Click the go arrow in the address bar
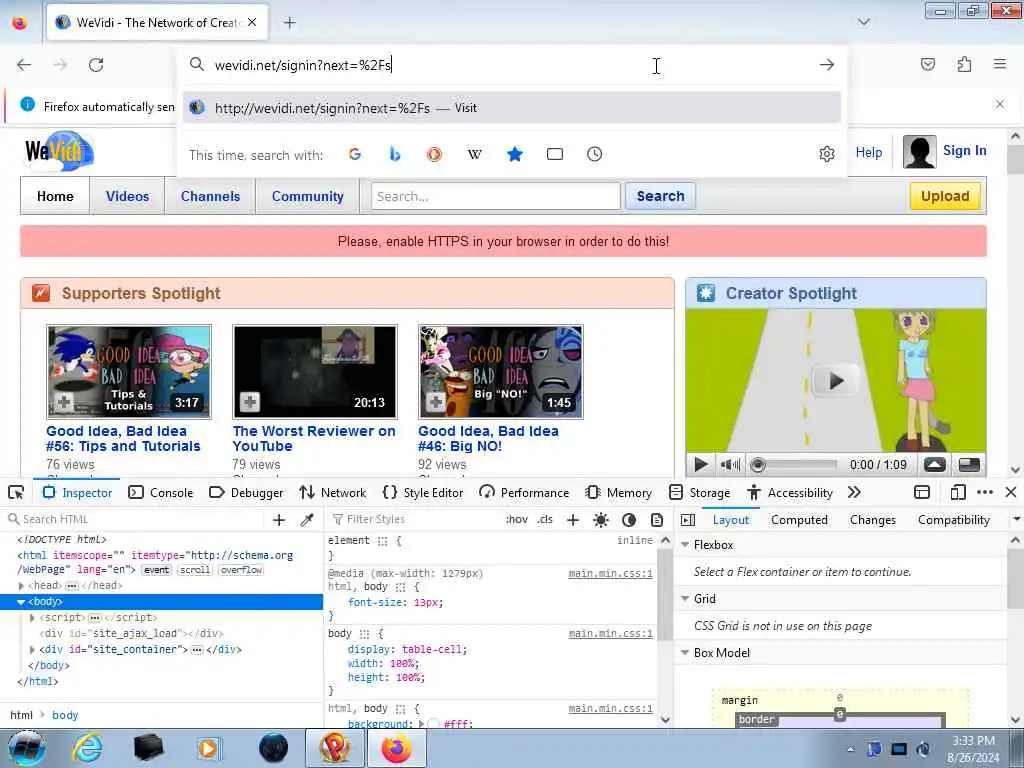This screenshot has height=768, width=1024. pyautogui.click(x=827, y=65)
